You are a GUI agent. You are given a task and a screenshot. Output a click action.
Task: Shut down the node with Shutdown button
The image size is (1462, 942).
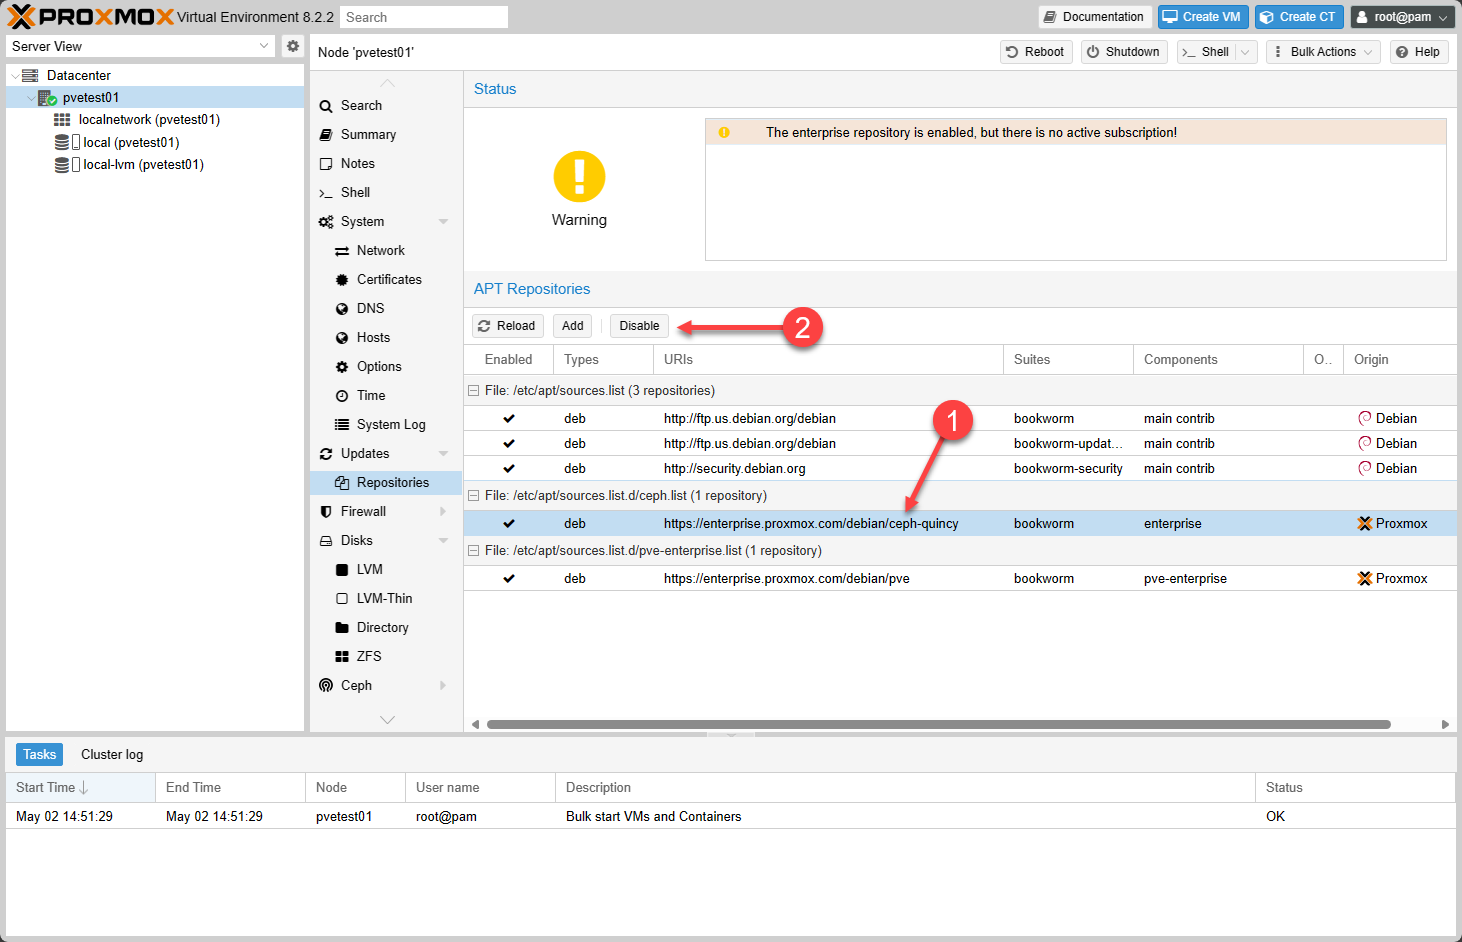1124,52
